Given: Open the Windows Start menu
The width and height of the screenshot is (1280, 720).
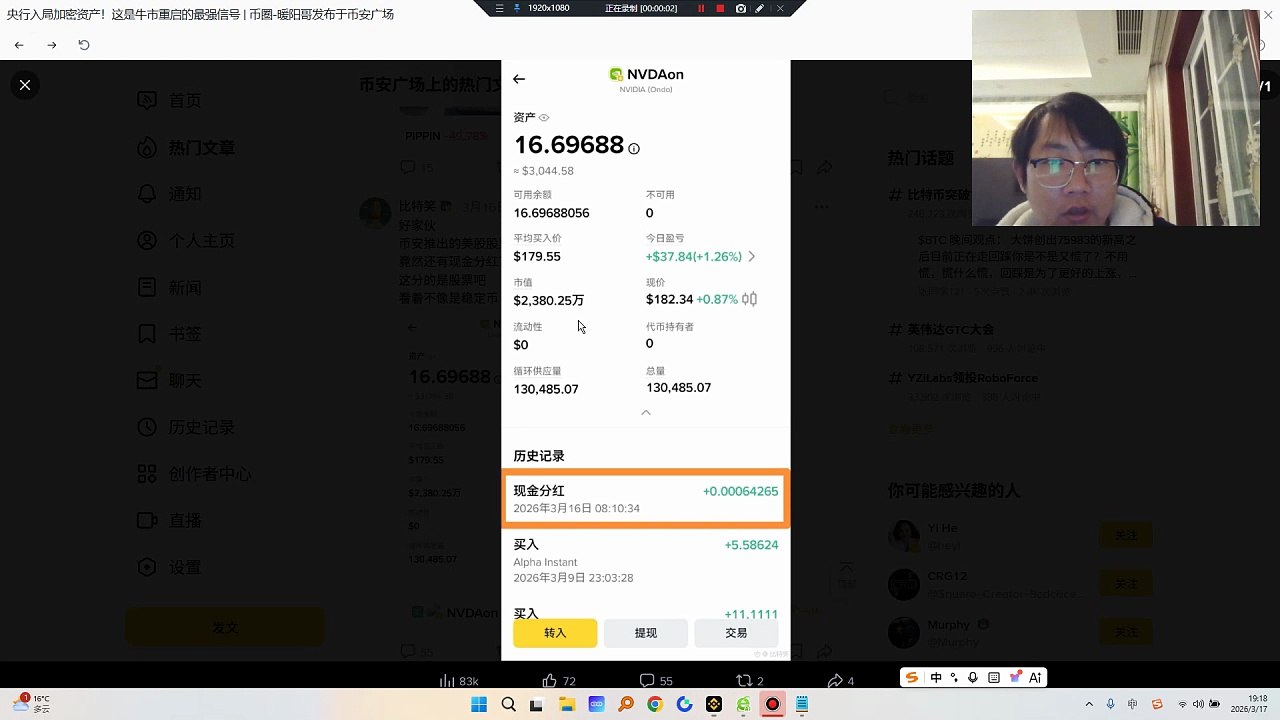Looking at the screenshot, I should [479, 705].
